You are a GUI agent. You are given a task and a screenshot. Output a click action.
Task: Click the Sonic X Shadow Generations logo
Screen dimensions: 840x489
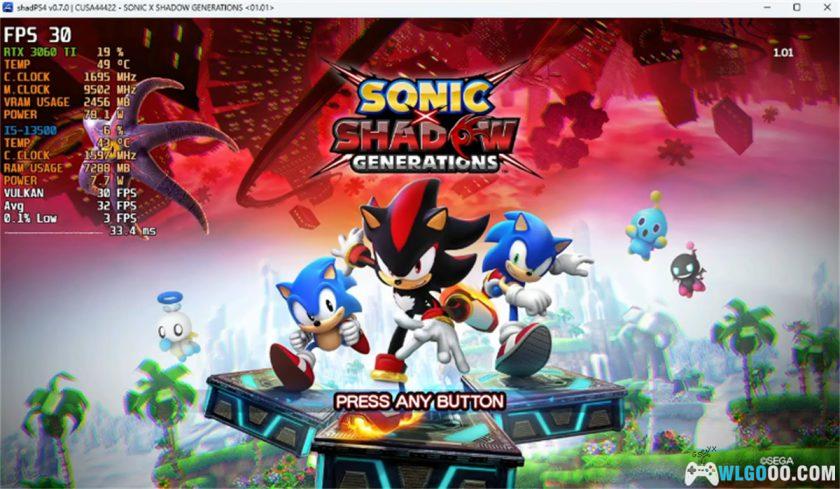(423, 122)
